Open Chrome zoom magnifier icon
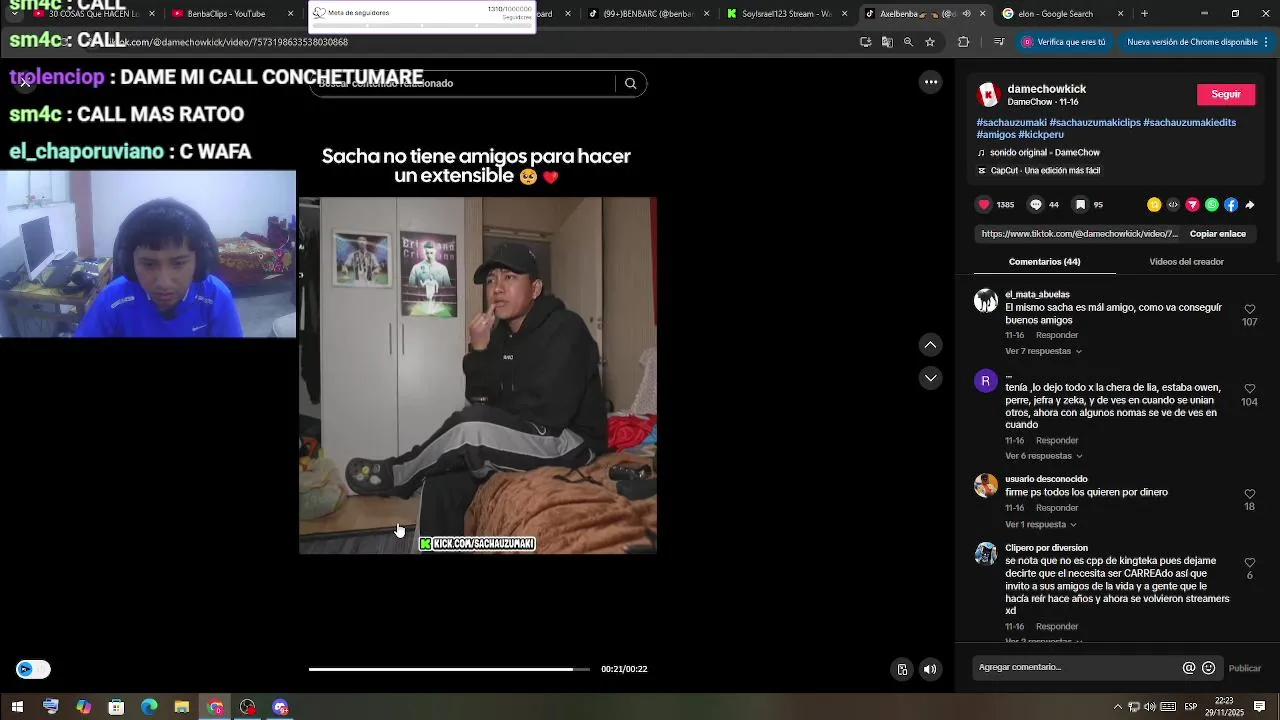This screenshot has height=720, width=1280. pyautogui.click(x=908, y=42)
